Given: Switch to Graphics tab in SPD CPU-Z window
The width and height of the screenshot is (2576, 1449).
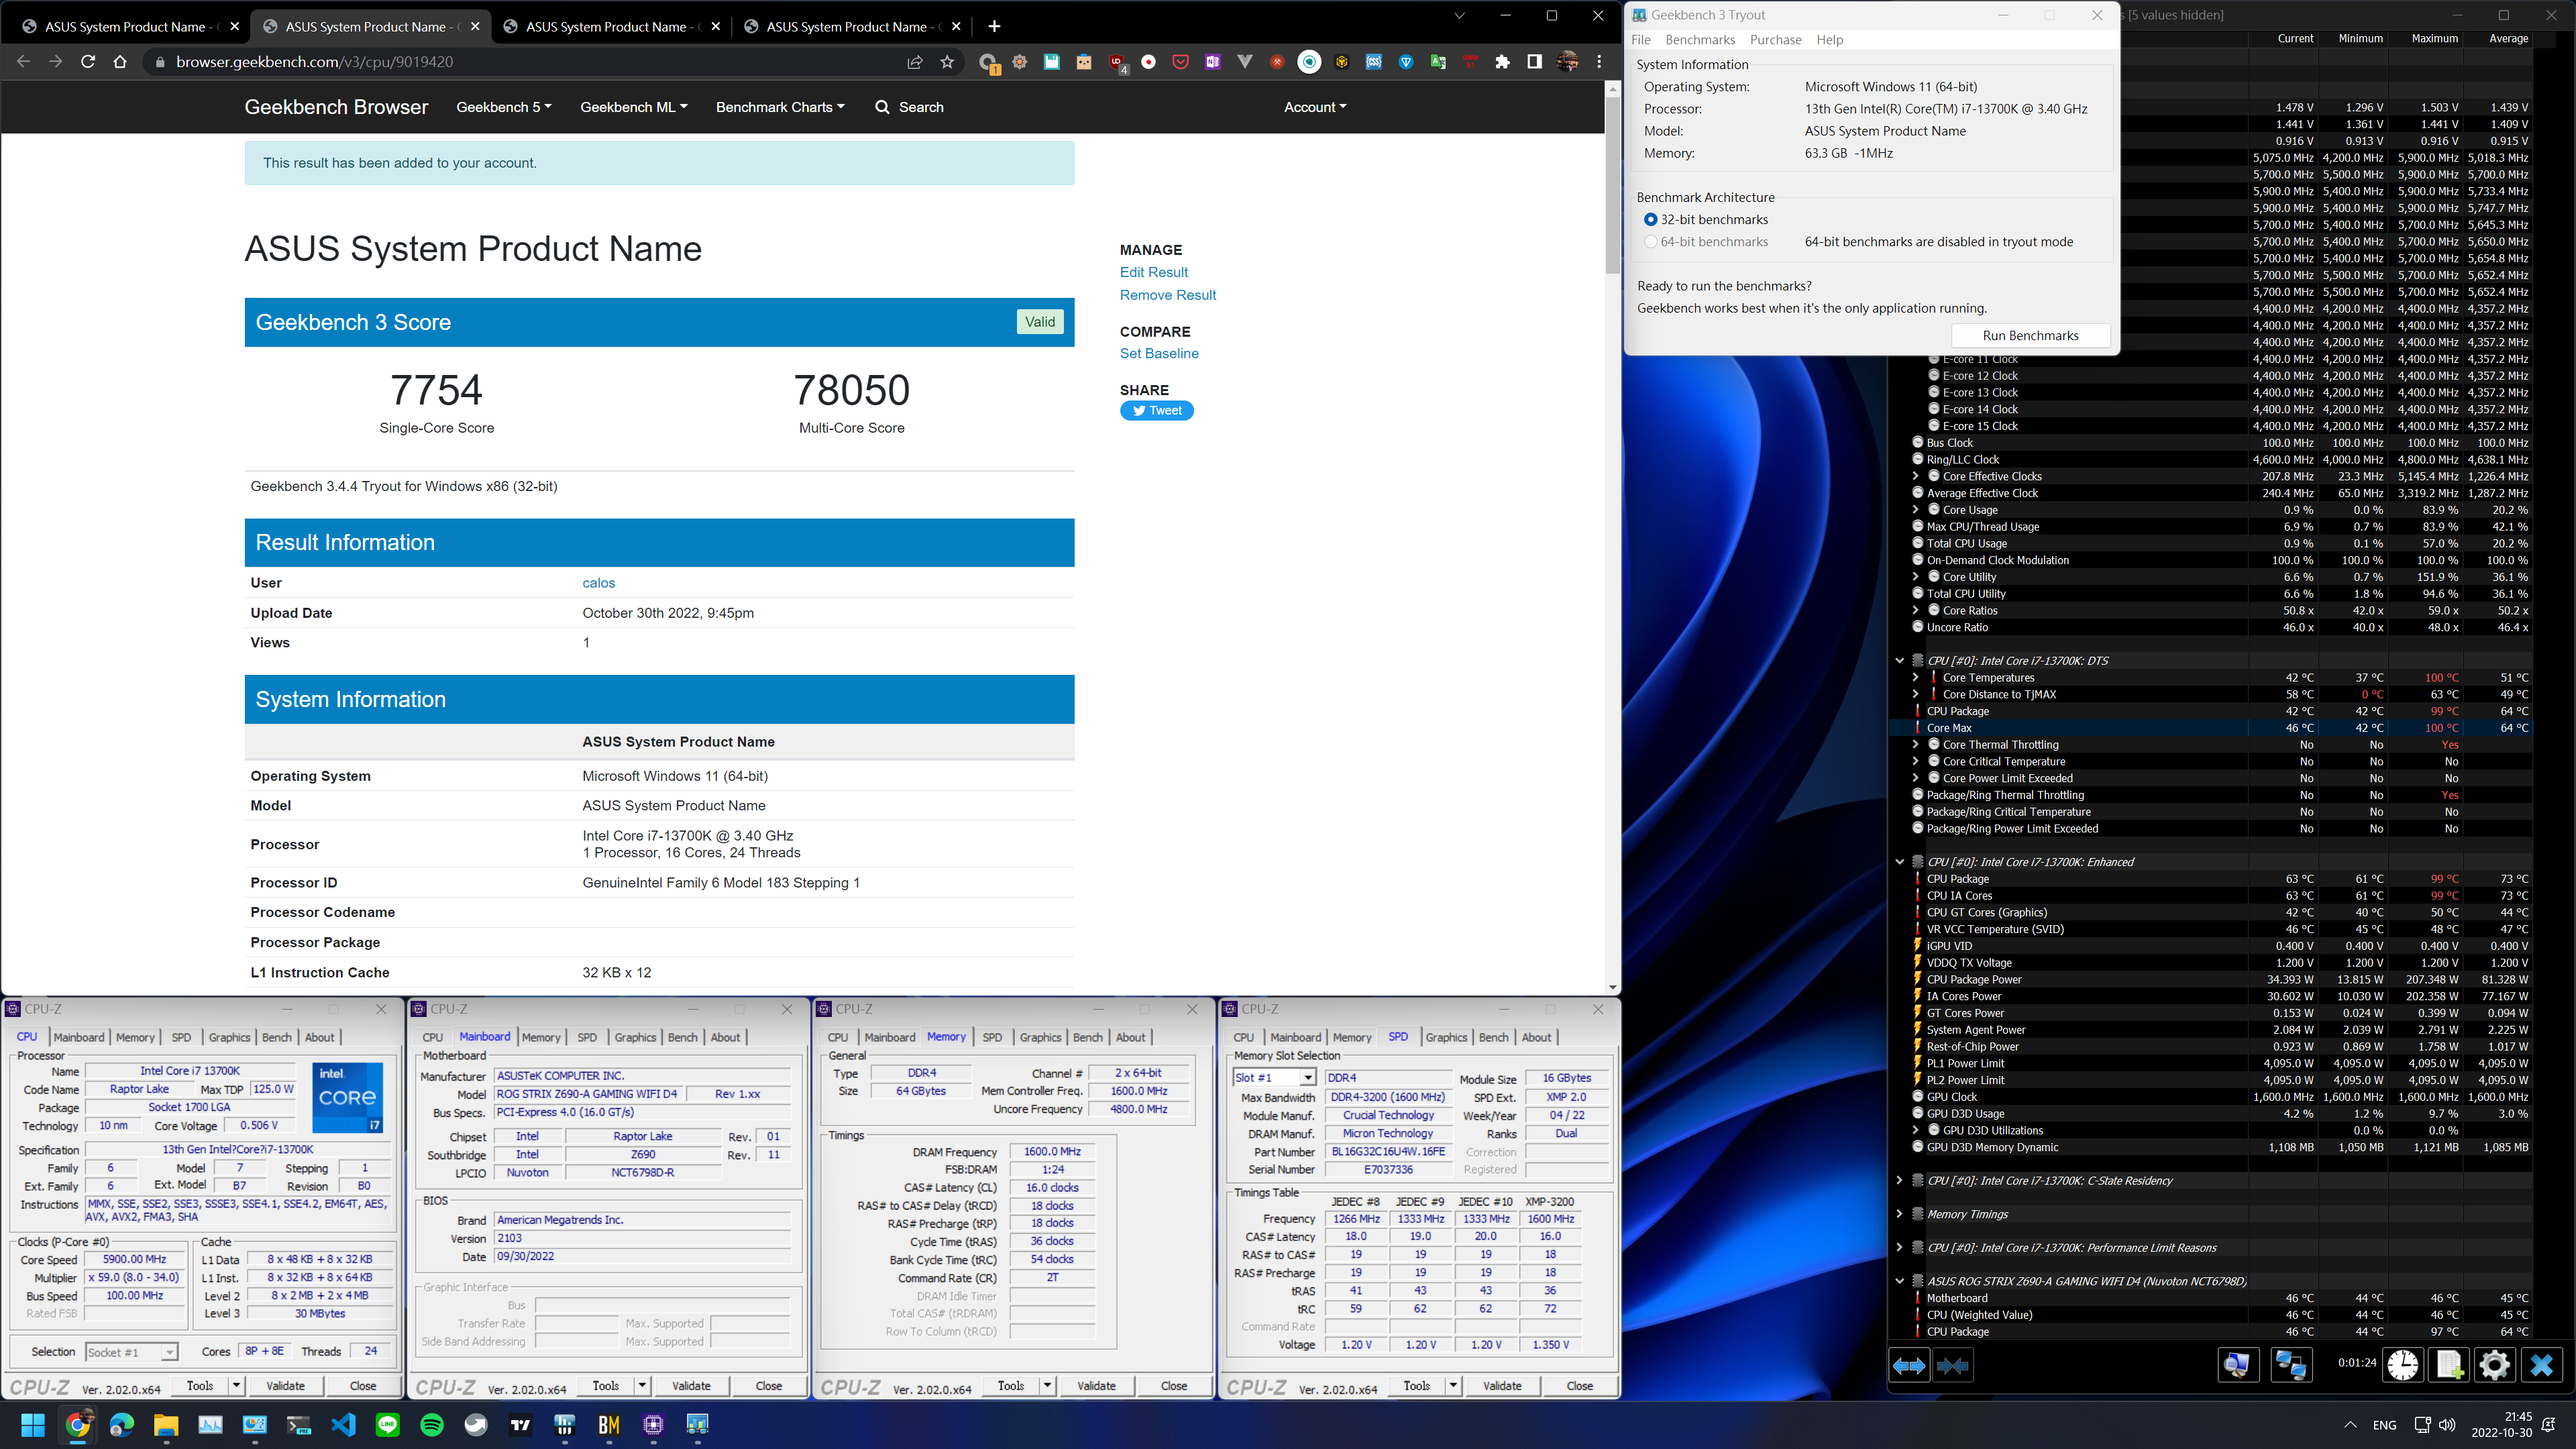Looking at the screenshot, I should pos(1446,1037).
